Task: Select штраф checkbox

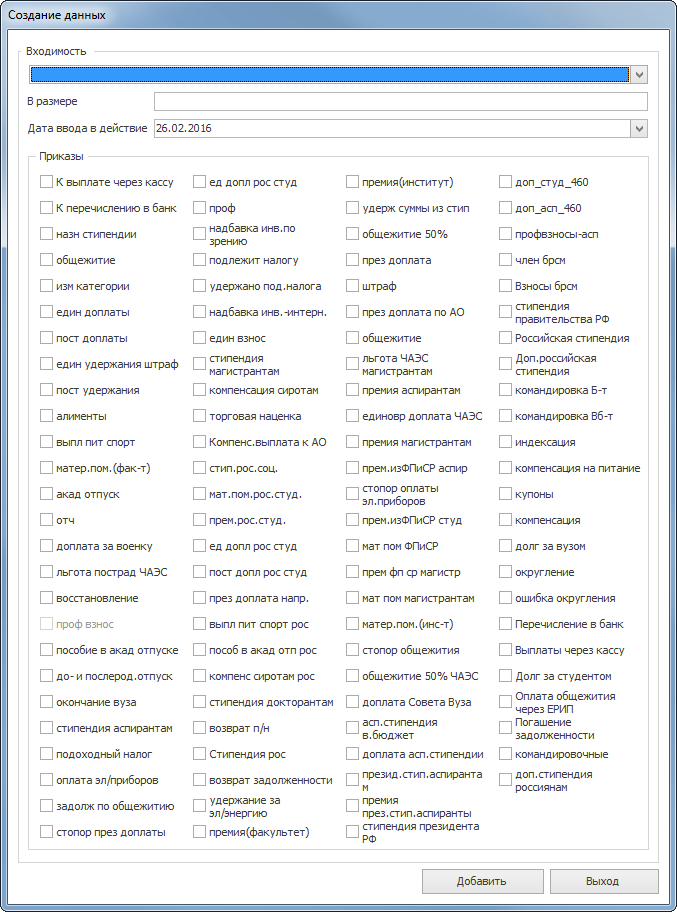Action: (x=352, y=286)
